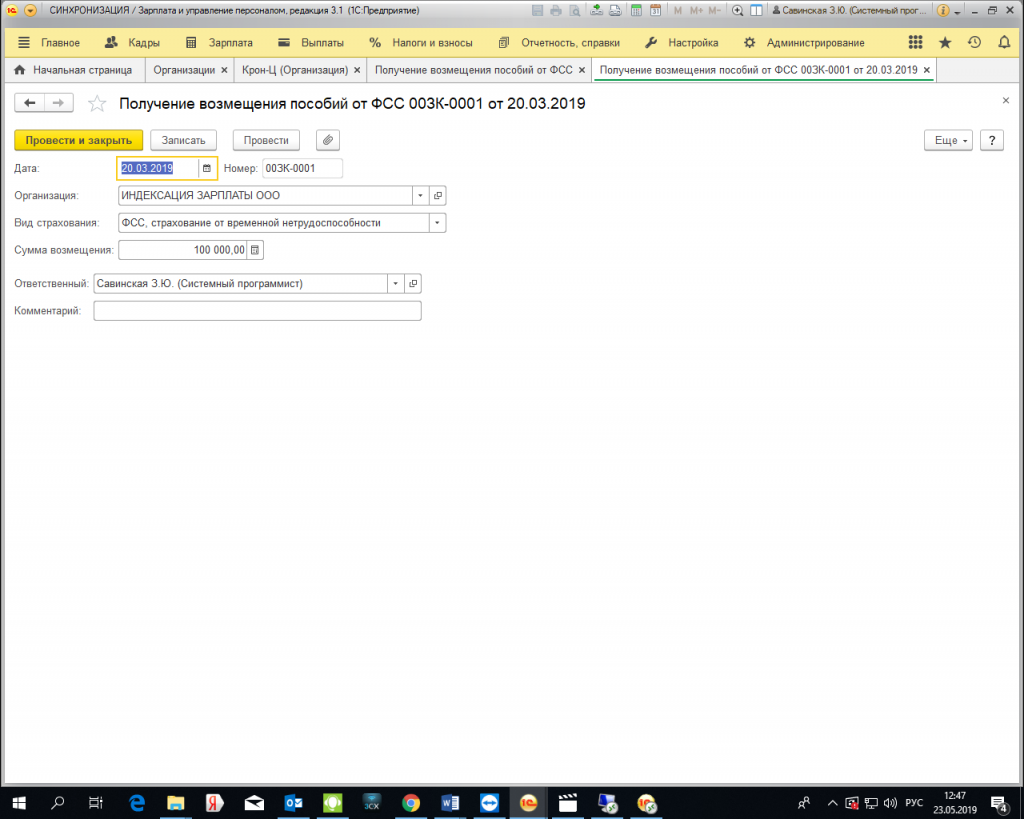Screen dimensions: 1024x819
Task: Click the Записать button
Action: pyautogui.click(x=183, y=141)
